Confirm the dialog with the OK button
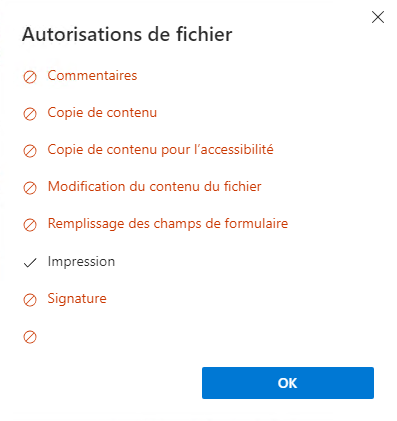 (288, 383)
